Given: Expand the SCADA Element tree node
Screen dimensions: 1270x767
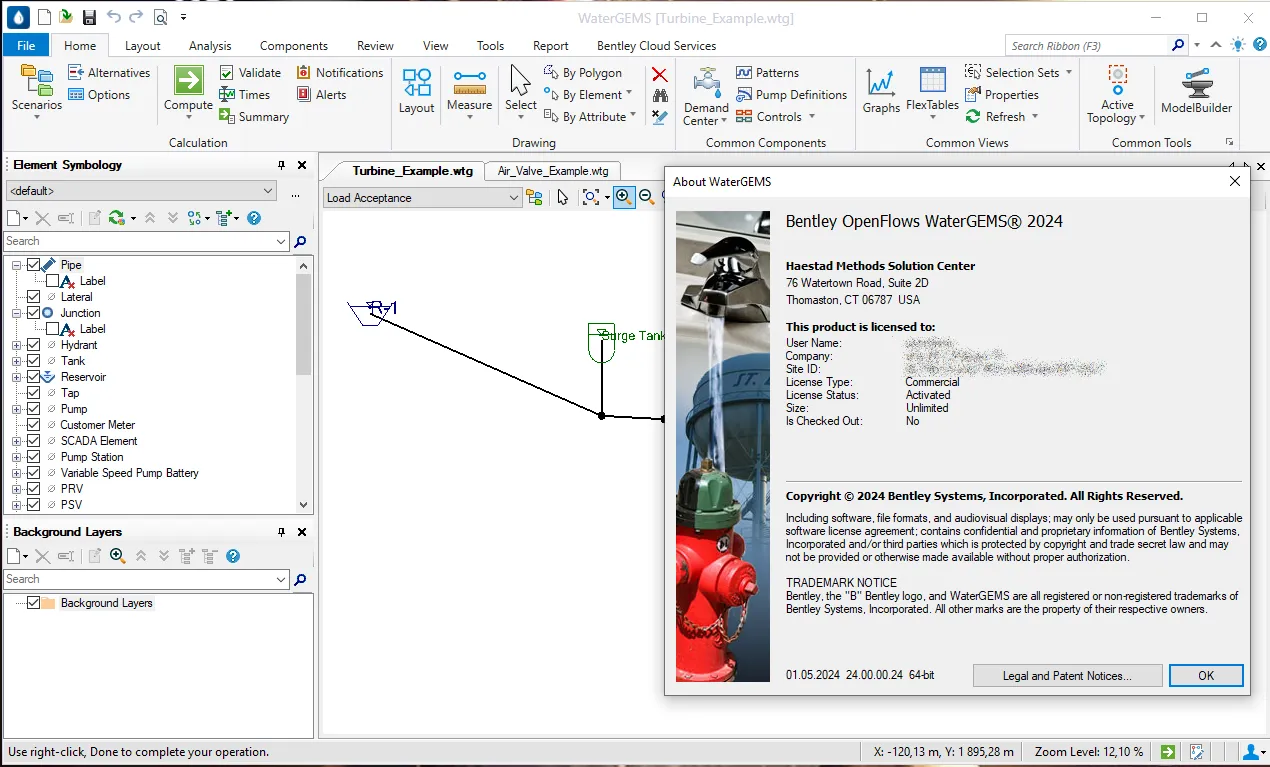Looking at the screenshot, I should tap(17, 441).
